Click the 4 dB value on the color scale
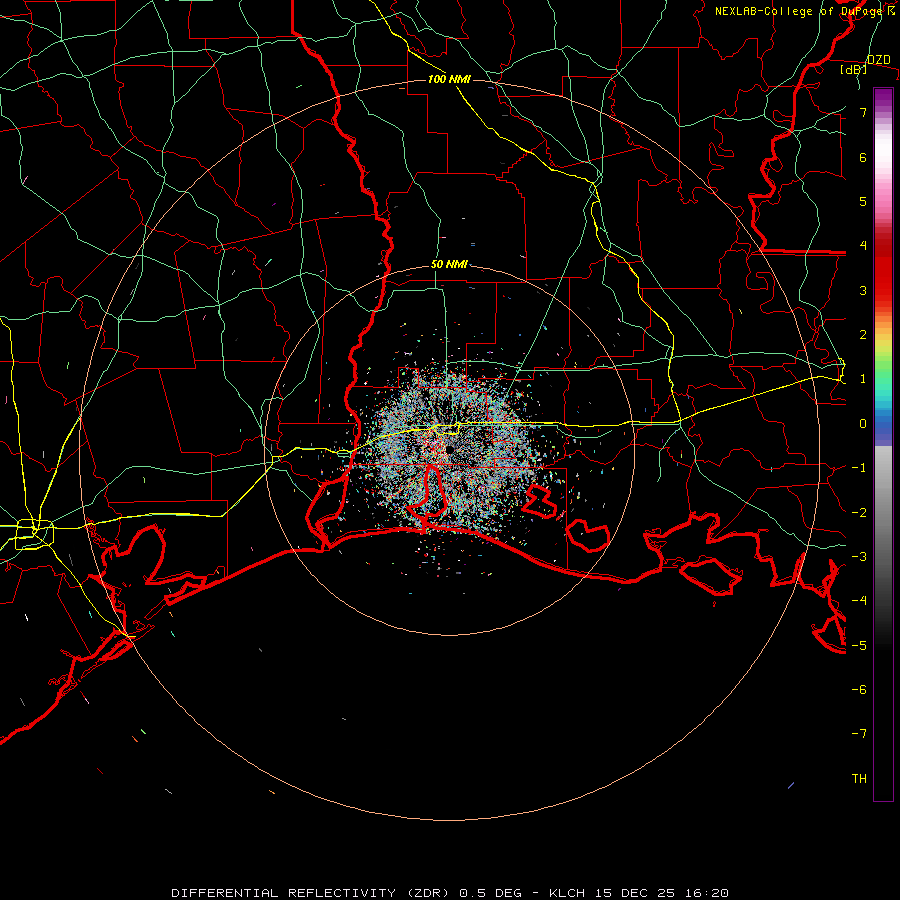This screenshot has width=900, height=900. (x=863, y=246)
